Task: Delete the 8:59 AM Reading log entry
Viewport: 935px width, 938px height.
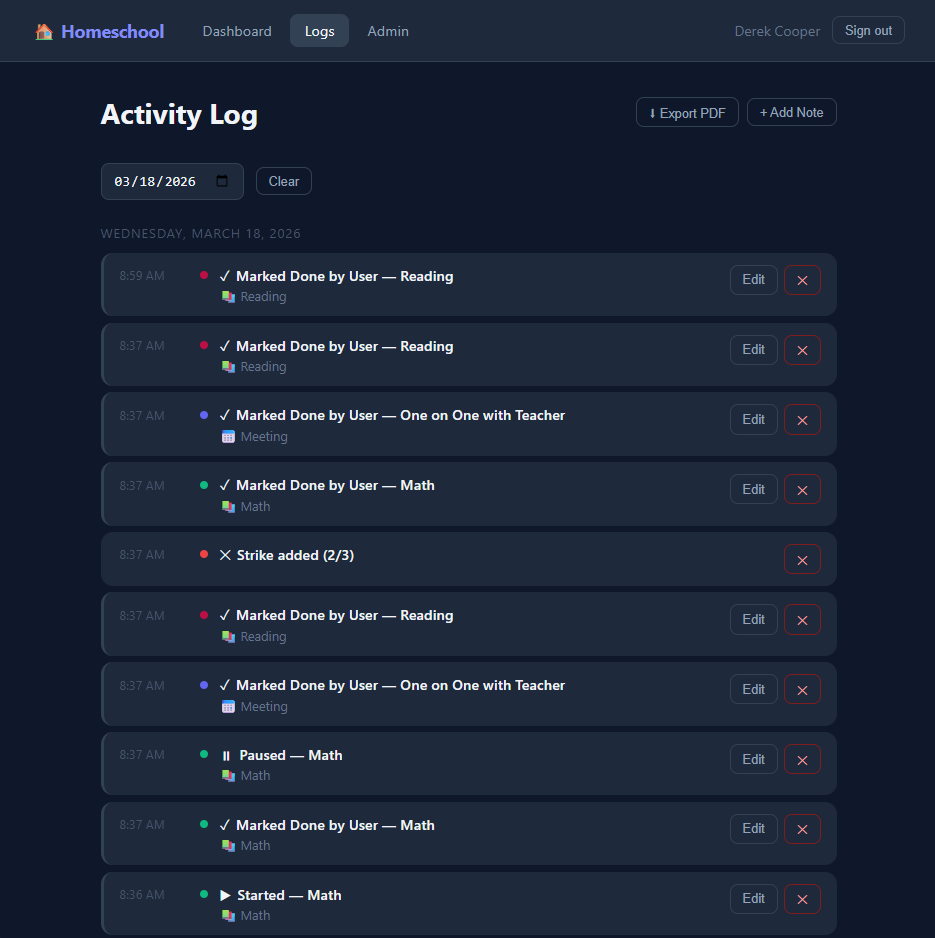Action: pos(802,280)
